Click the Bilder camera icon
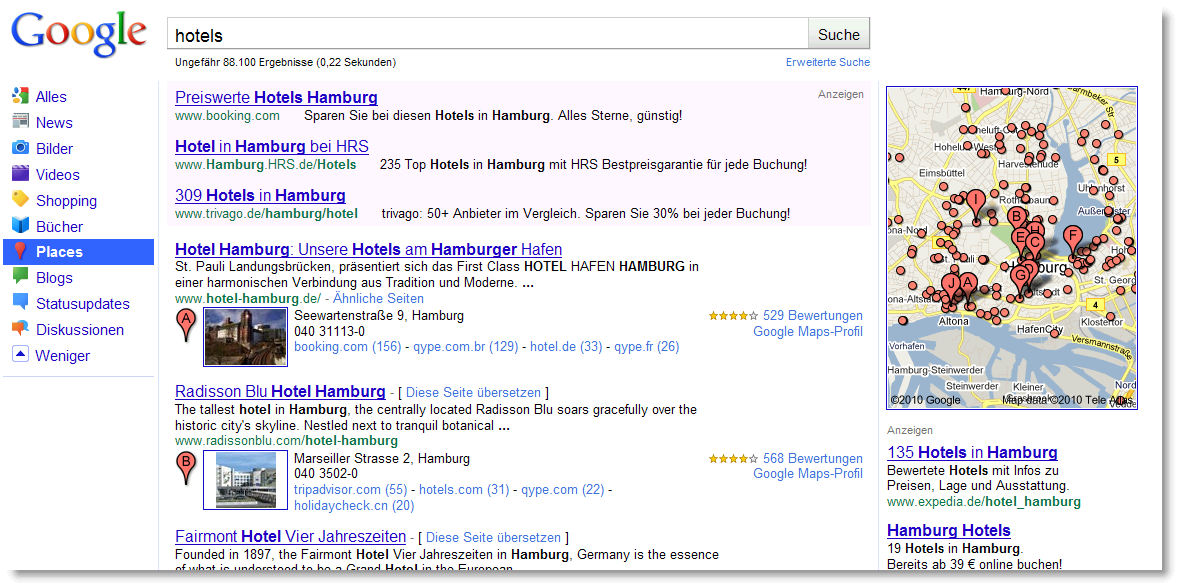 click(x=20, y=148)
